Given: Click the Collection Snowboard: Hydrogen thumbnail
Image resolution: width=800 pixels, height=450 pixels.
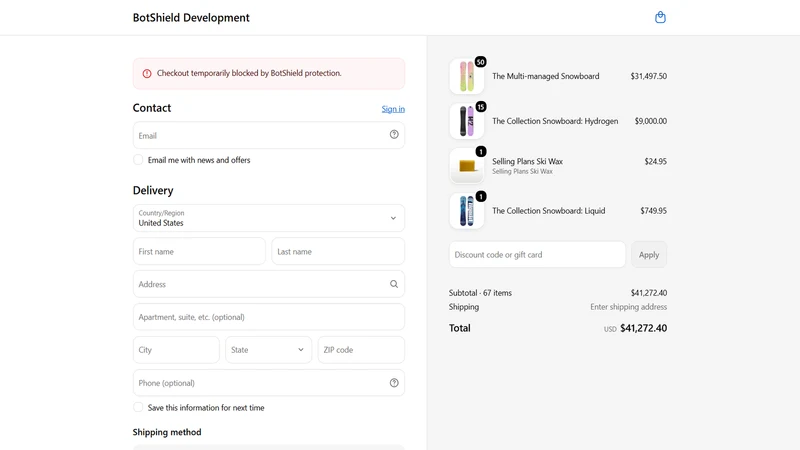Looking at the screenshot, I should pyautogui.click(x=467, y=121).
